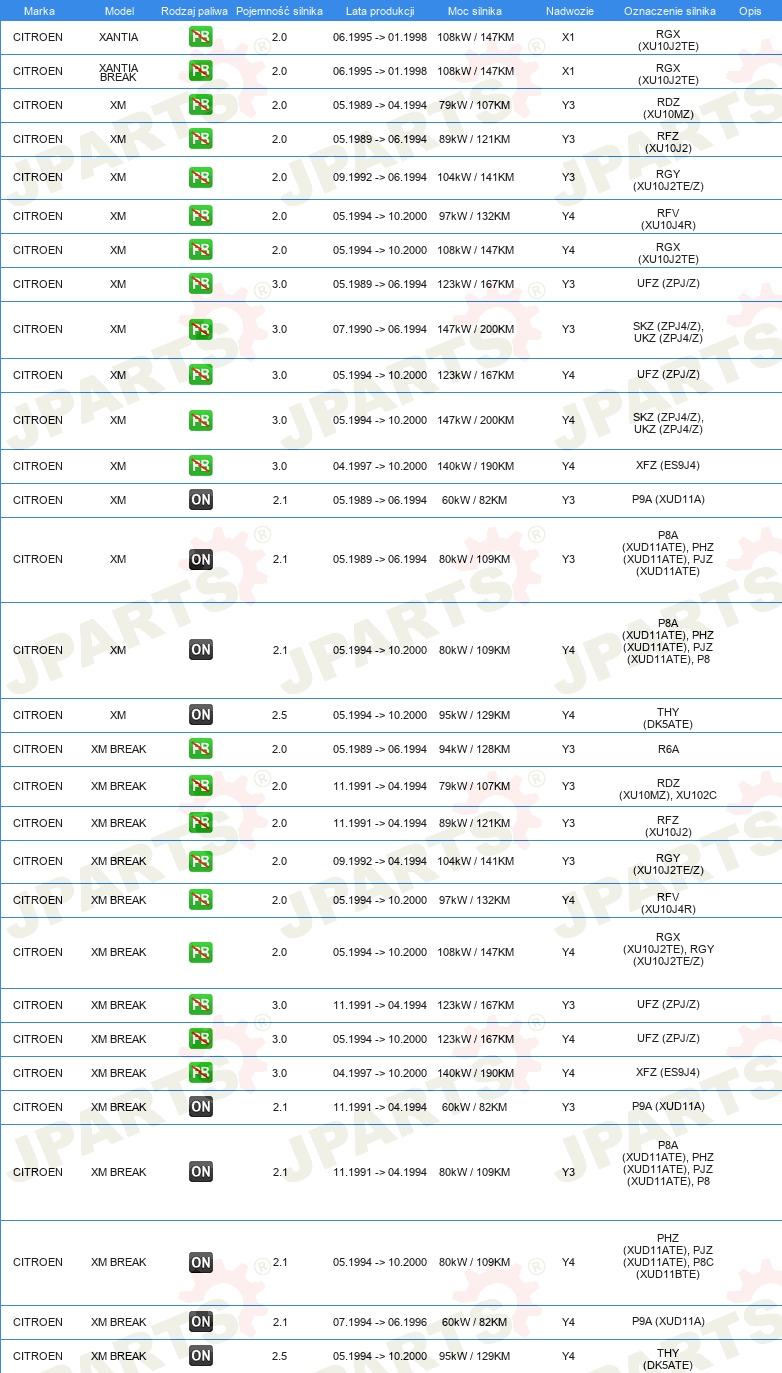Click petrol icon for XM 79kW from 05.1989
The height and width of the screenshot is (1373, 782).
201,105
